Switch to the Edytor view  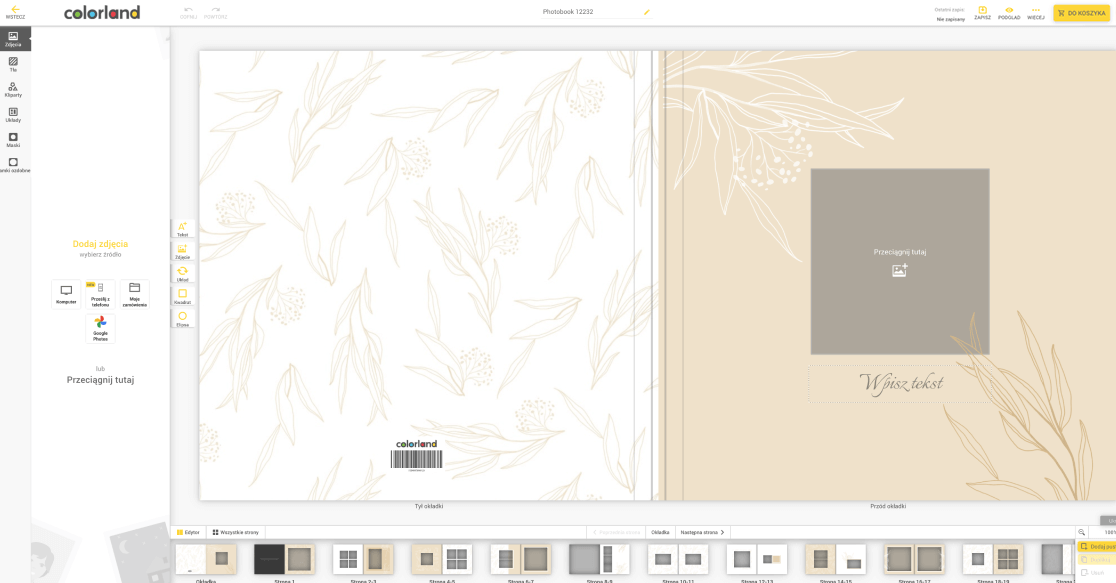[189, 532]
